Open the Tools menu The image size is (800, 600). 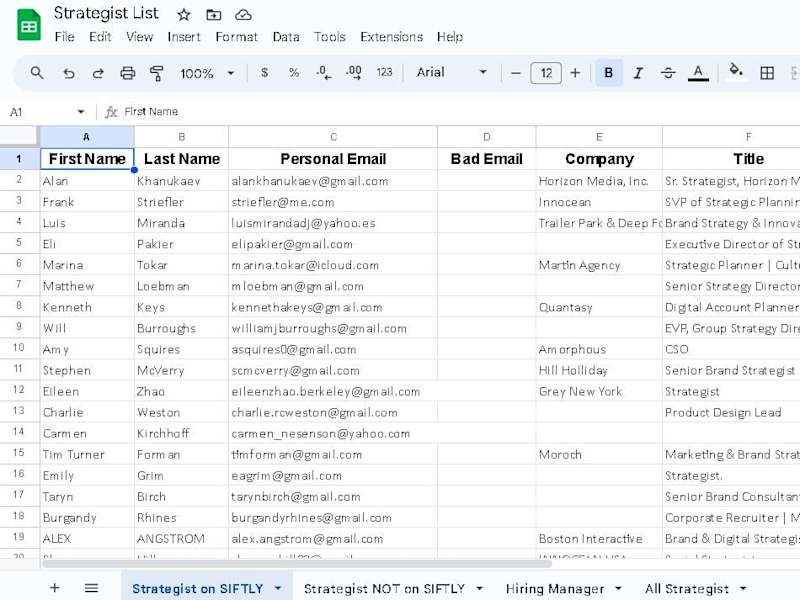click(330, 37)
